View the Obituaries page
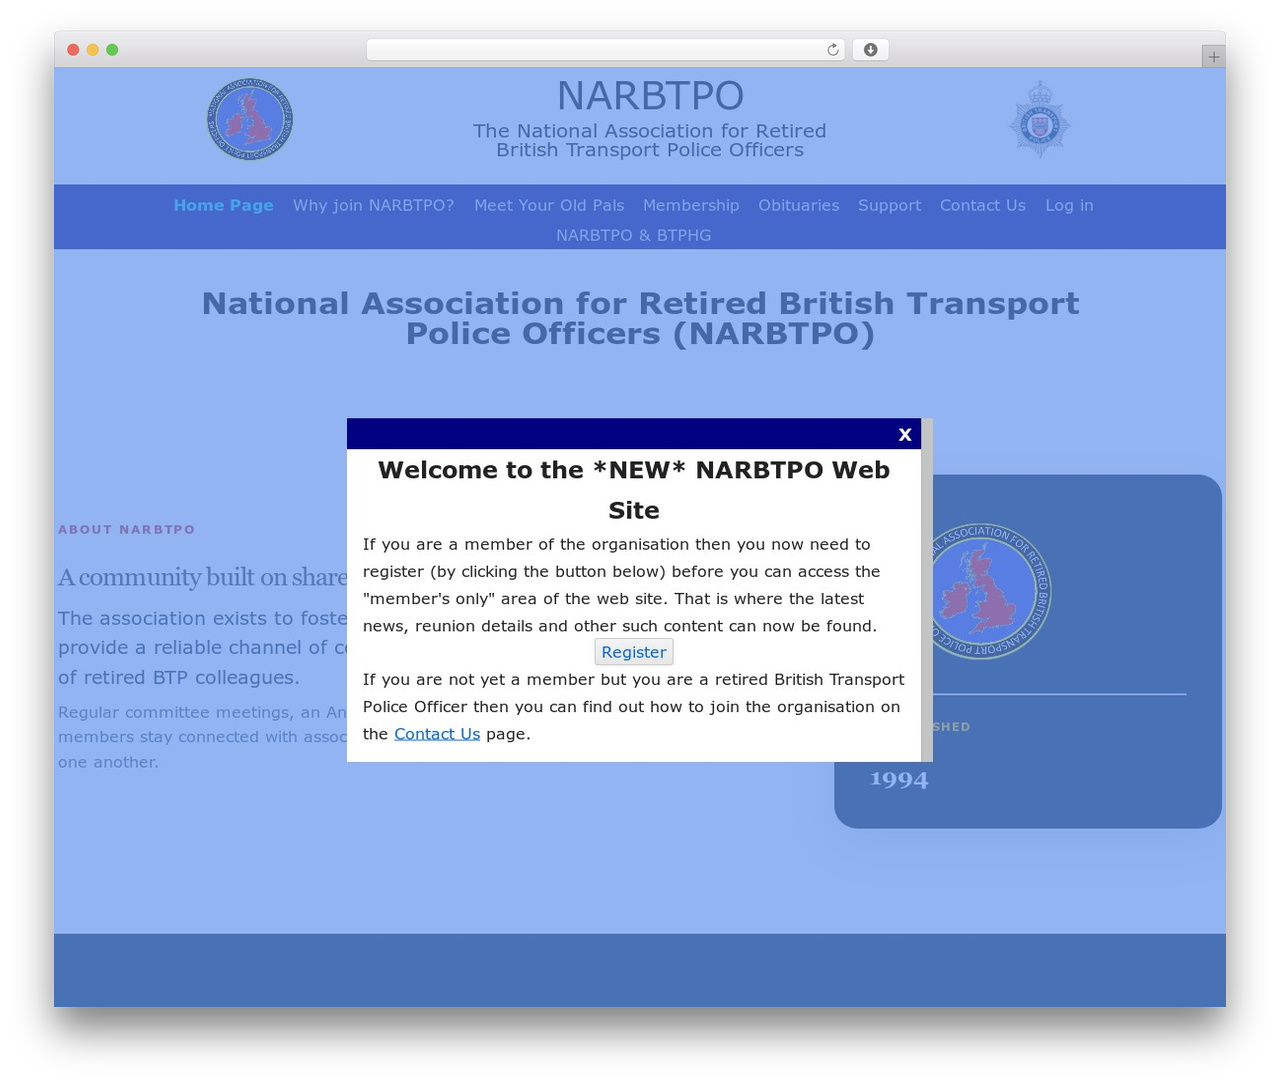The width and height of the screenshot is (1280, 1084). pos(799,205)
